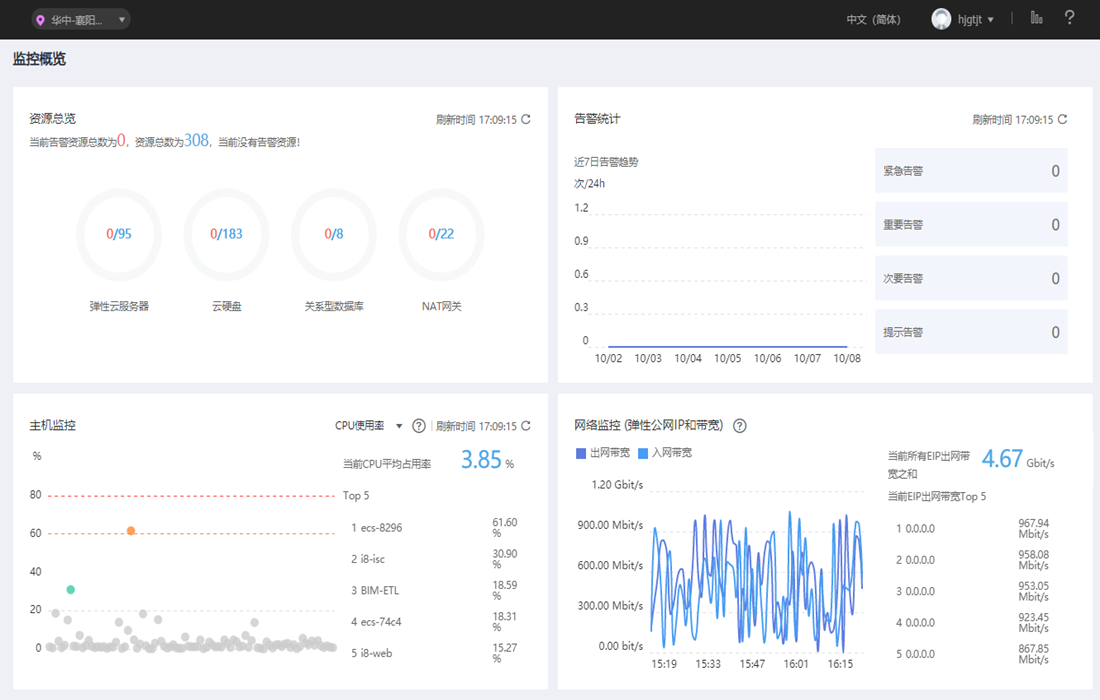Open help tooltip next to CPU使用率
The image size is (1100, 700).
click(419, 426)
